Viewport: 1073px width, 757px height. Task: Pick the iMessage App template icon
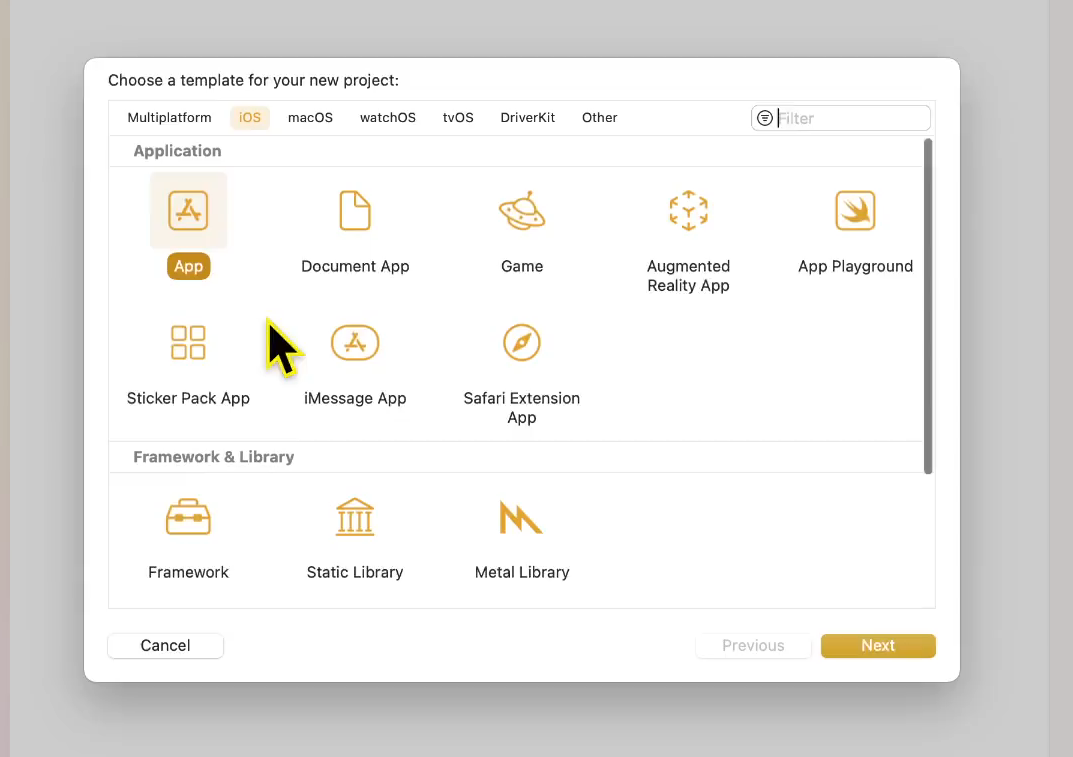pyautogui.click(x=355, y=342)
